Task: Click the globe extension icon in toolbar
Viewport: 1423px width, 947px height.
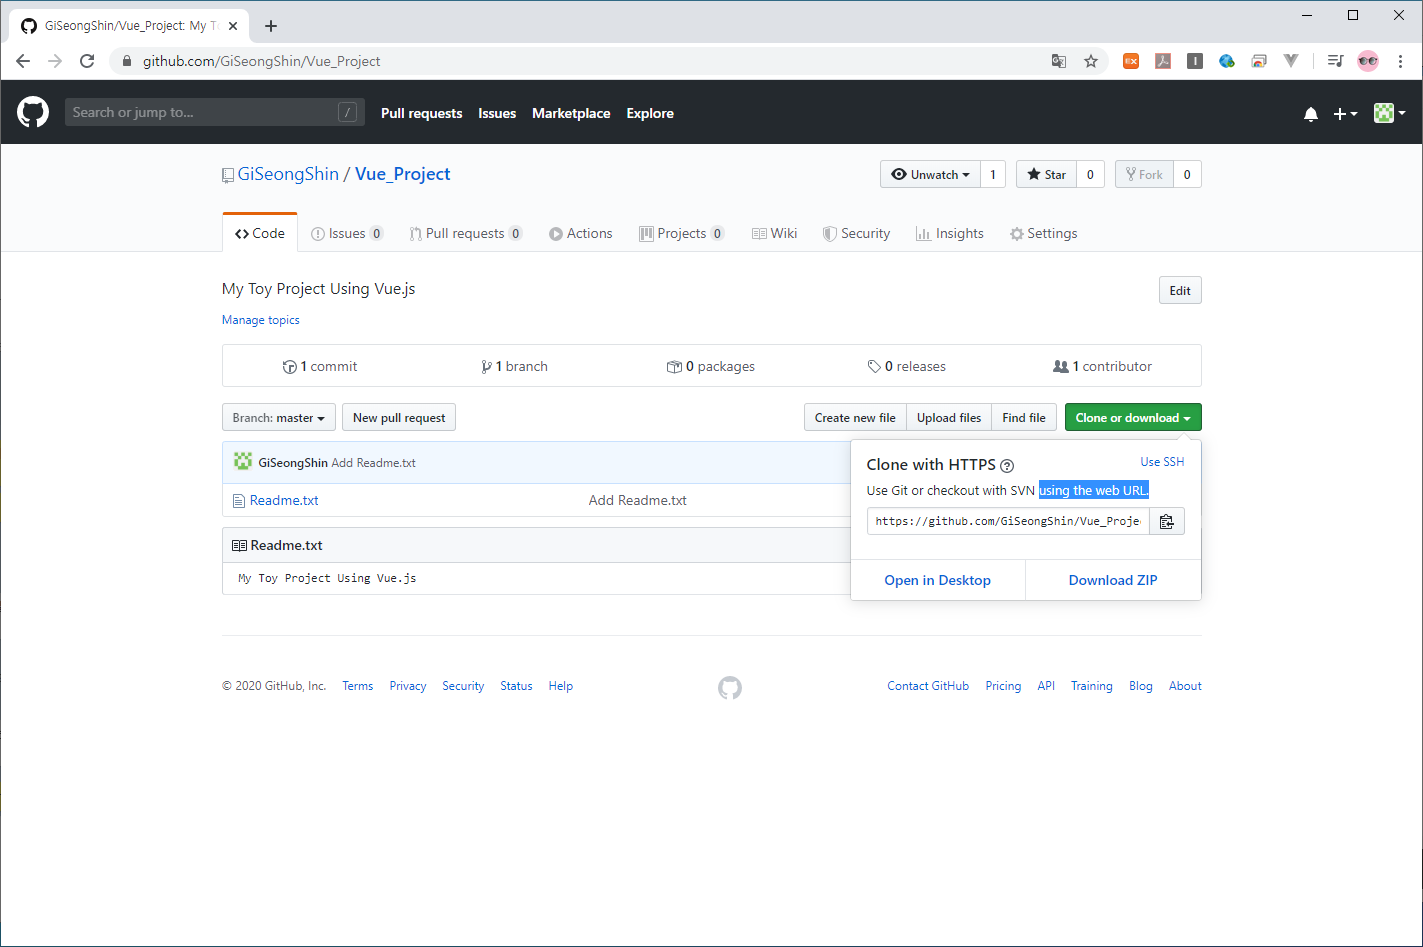Action: [x=1227, y=61]
